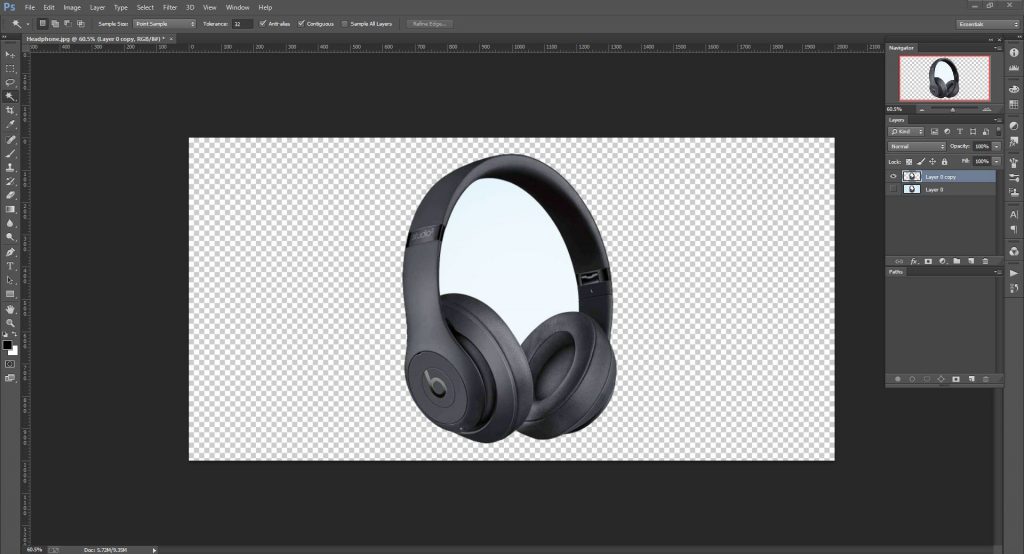Screen dimensions: 1024x554
Task: Select the Path Selection tool
Action: click(10, 280)
